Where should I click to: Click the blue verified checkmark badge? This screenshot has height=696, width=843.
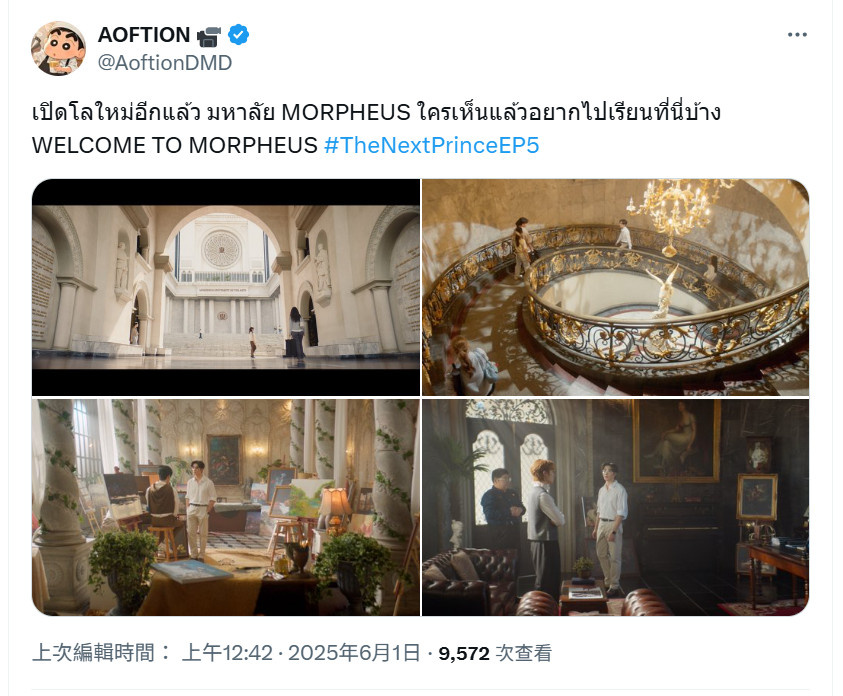(x=238, y=35)
